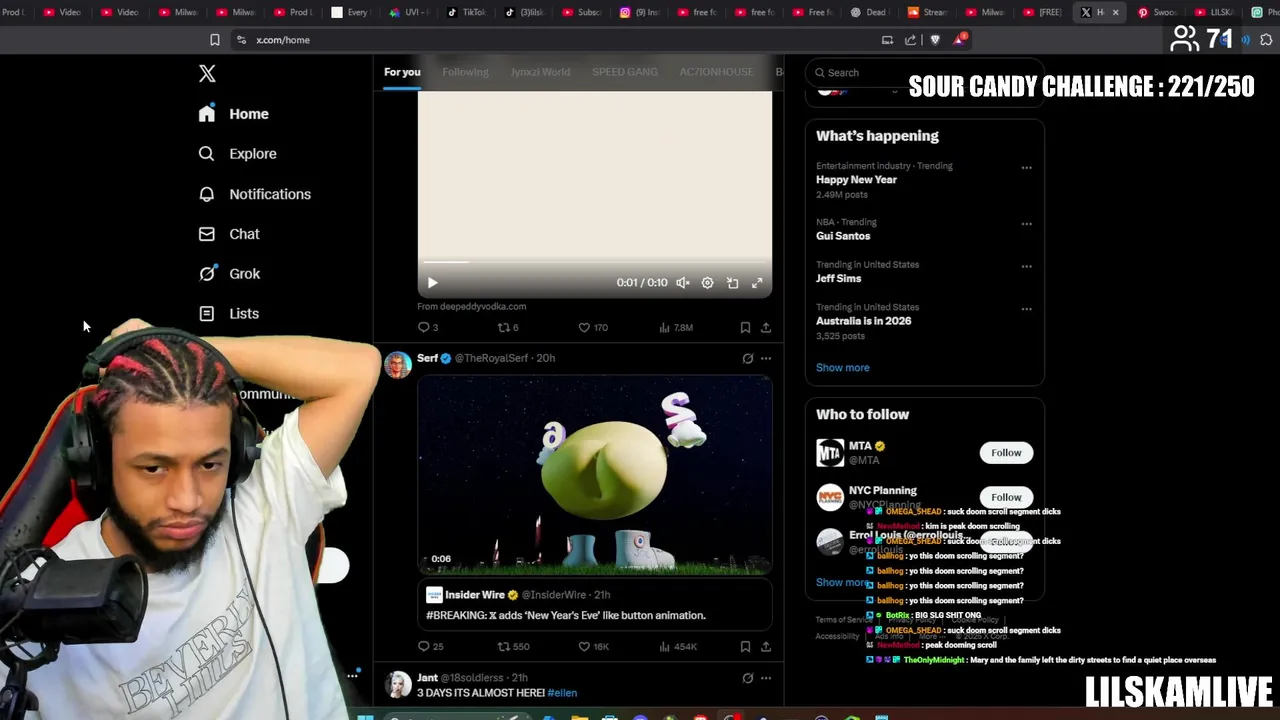Share the deepeddyvodka post
1280x720 pixels.
(x=766, y=327)
